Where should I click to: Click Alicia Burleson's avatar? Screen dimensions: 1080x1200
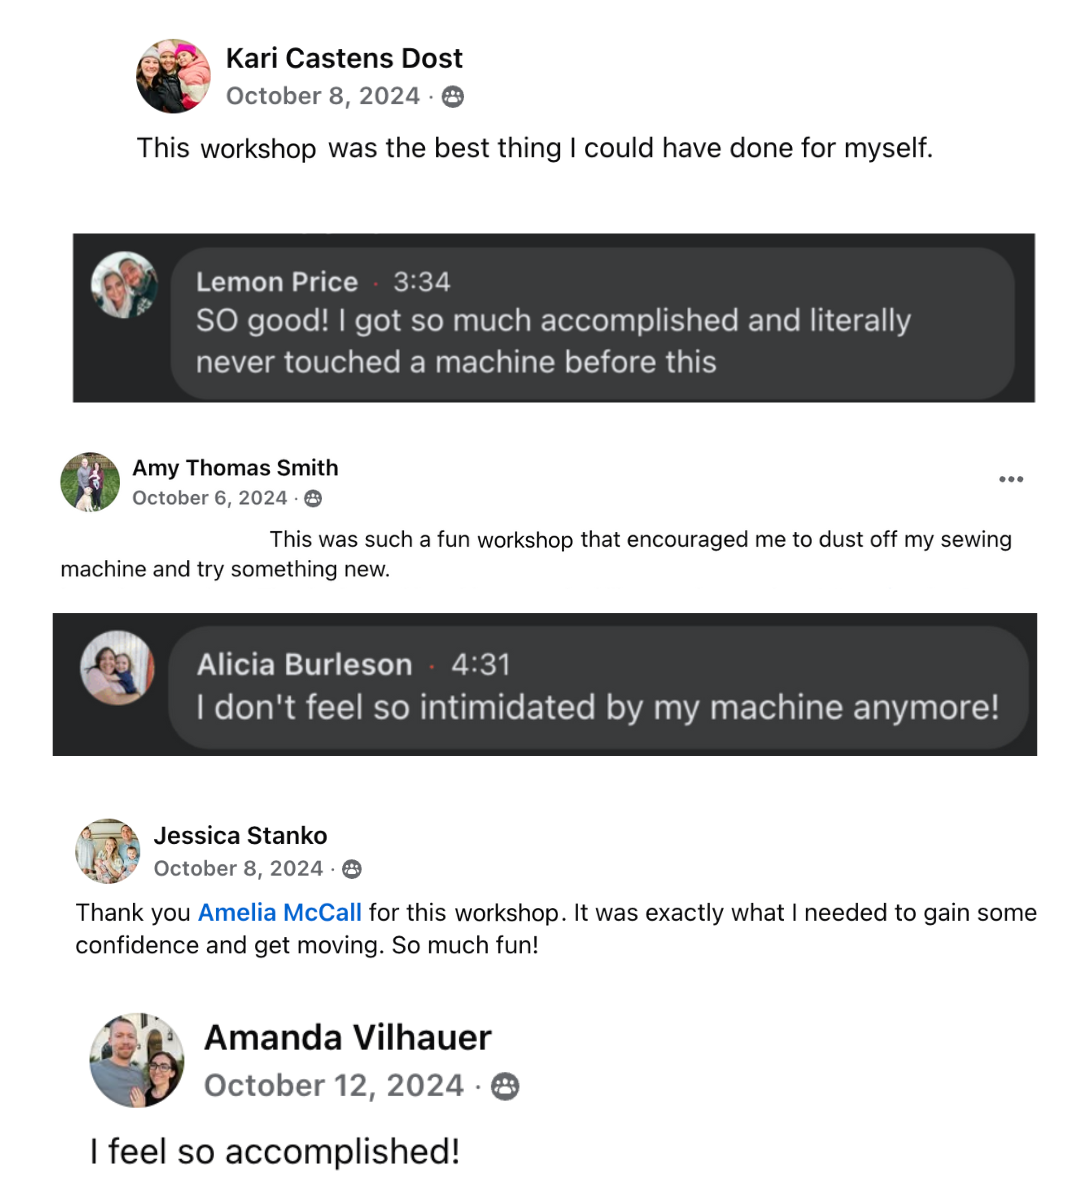point(117,667)
